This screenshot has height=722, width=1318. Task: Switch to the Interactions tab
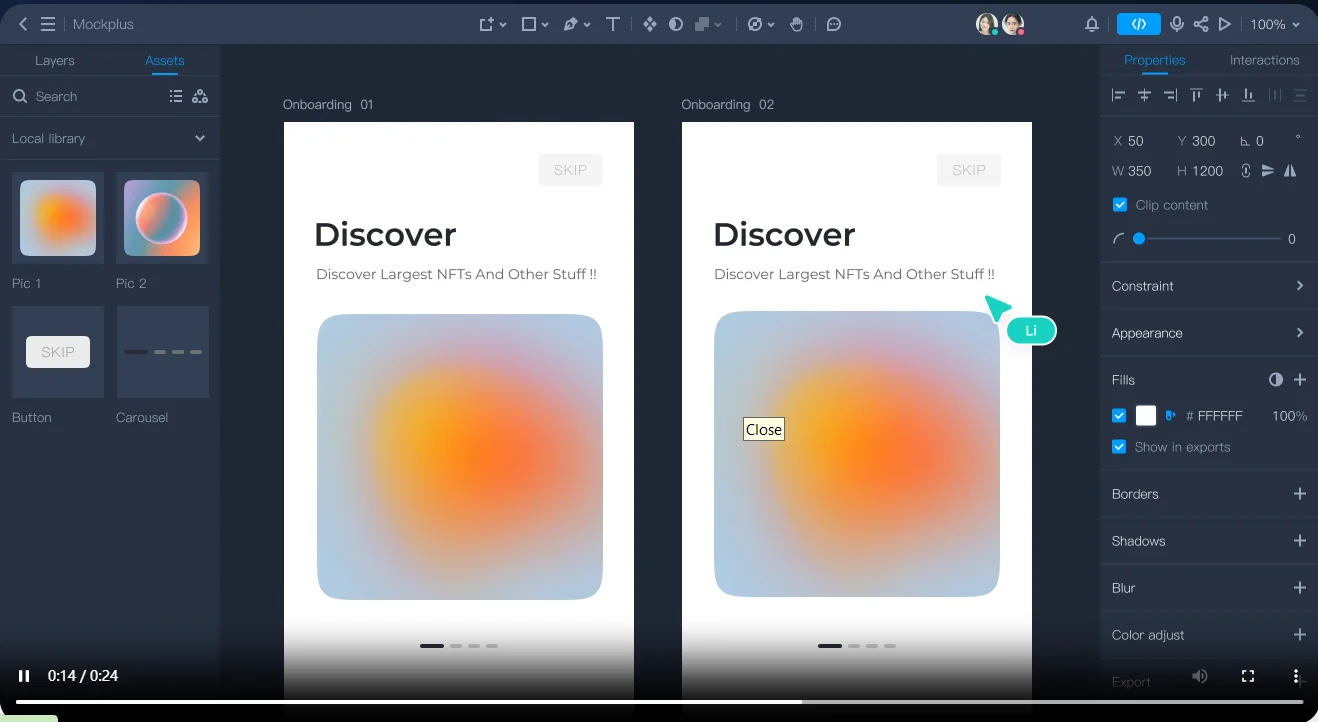point(1263,60)
